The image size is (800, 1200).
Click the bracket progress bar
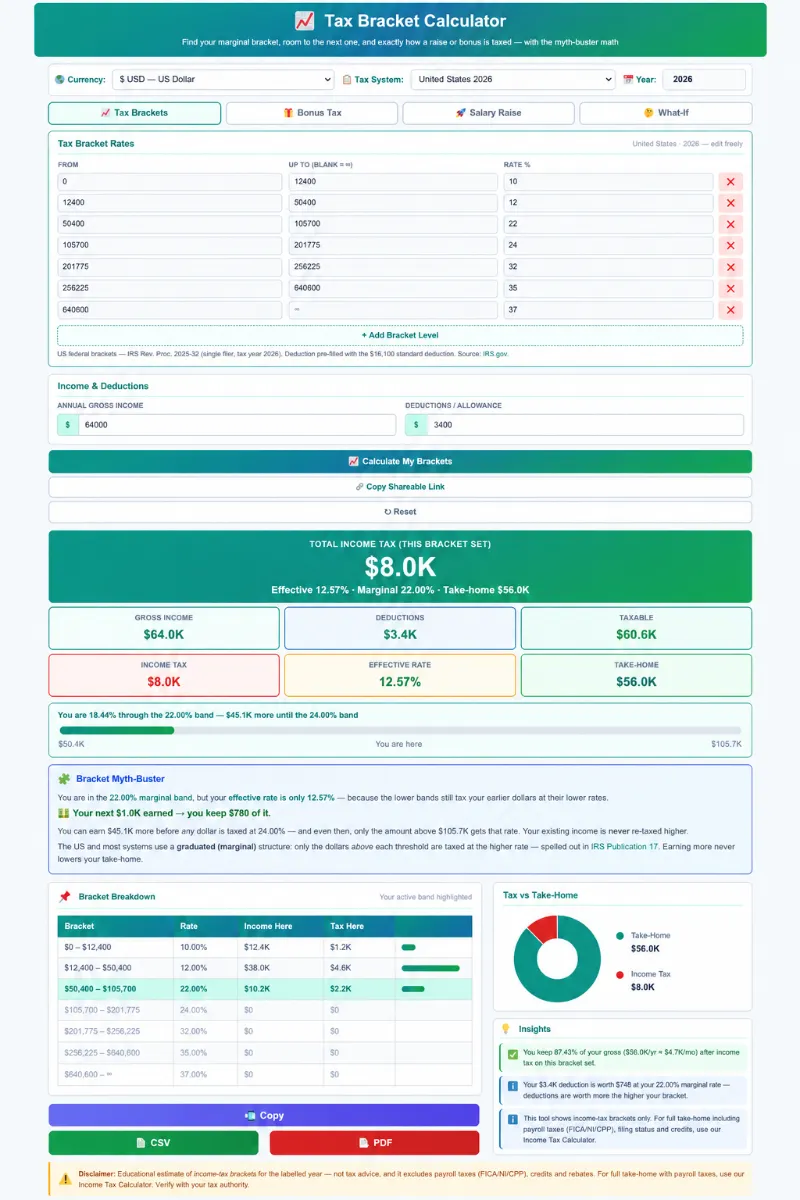coord(400,731)
